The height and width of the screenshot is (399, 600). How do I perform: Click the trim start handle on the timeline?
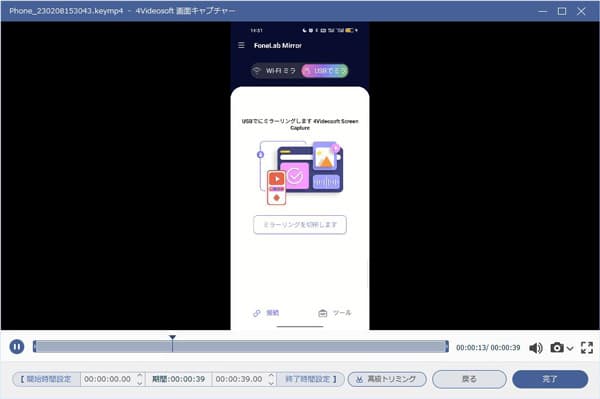[x=34, y=347]
